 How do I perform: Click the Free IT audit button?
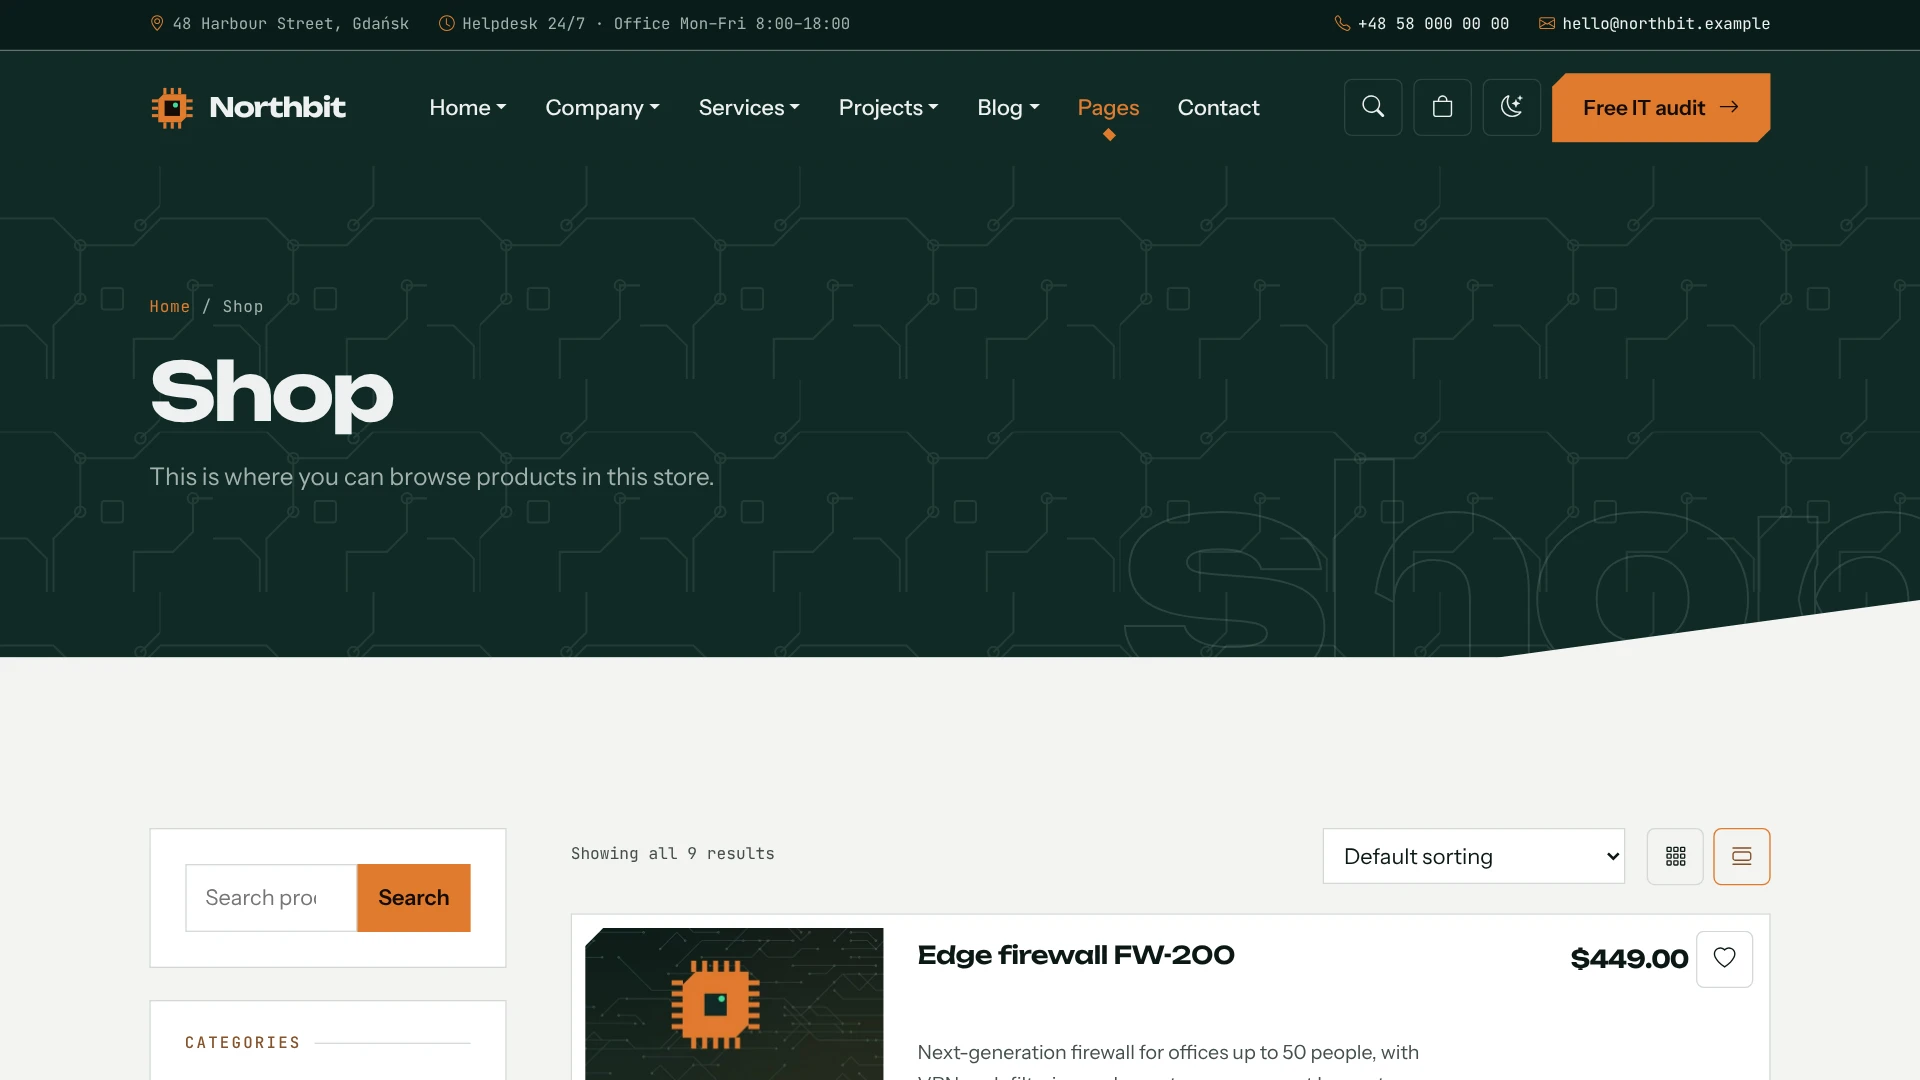1661,107
